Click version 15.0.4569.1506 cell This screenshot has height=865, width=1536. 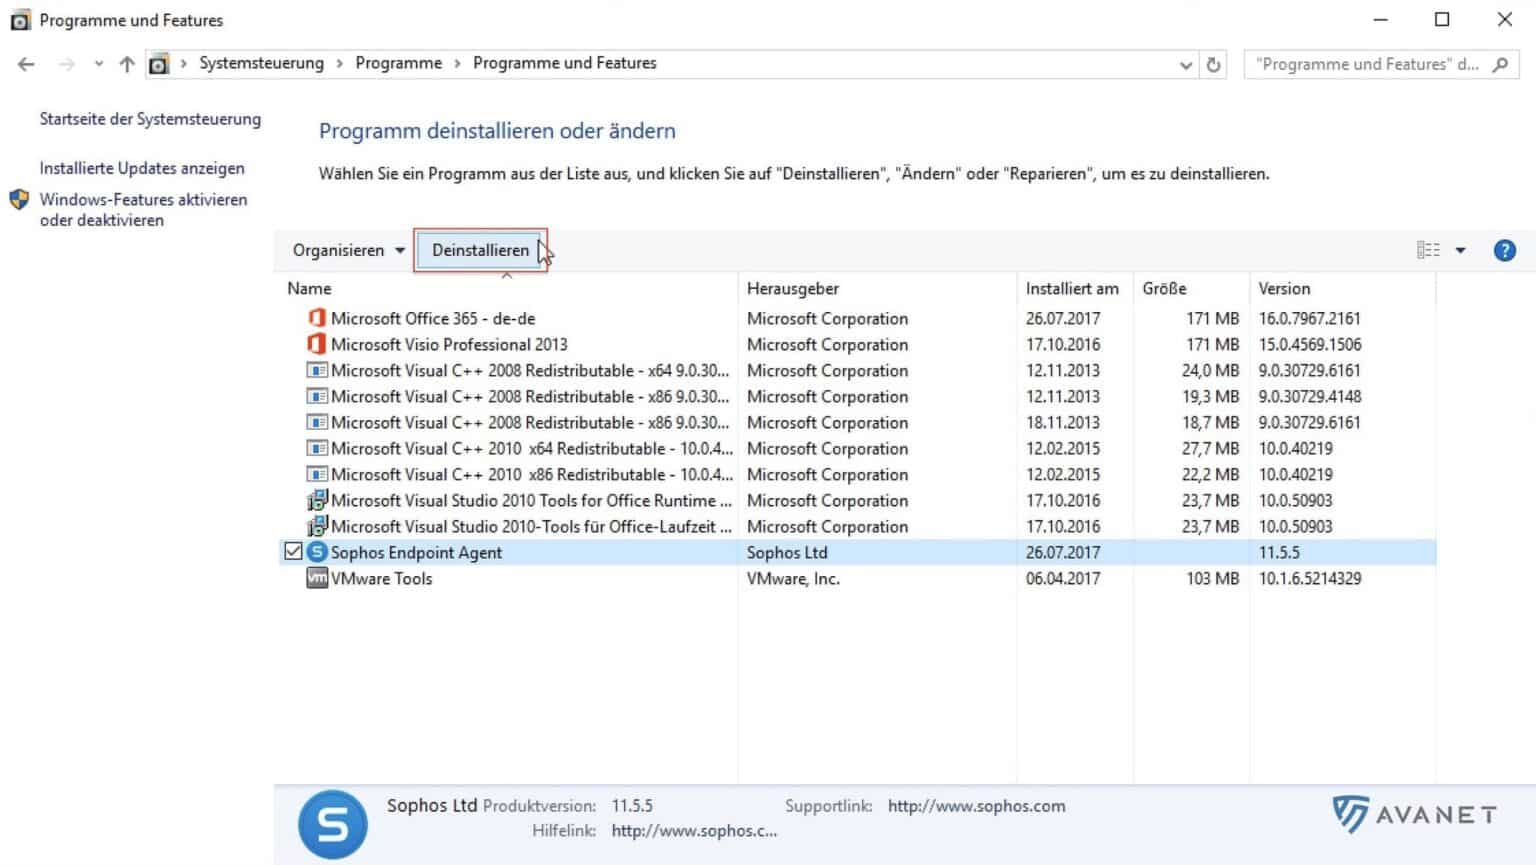1309,344
